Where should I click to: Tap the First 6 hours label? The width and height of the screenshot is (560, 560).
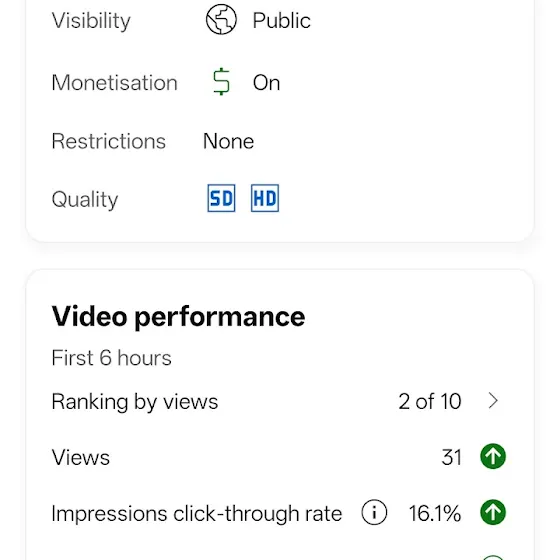point(111,358)
